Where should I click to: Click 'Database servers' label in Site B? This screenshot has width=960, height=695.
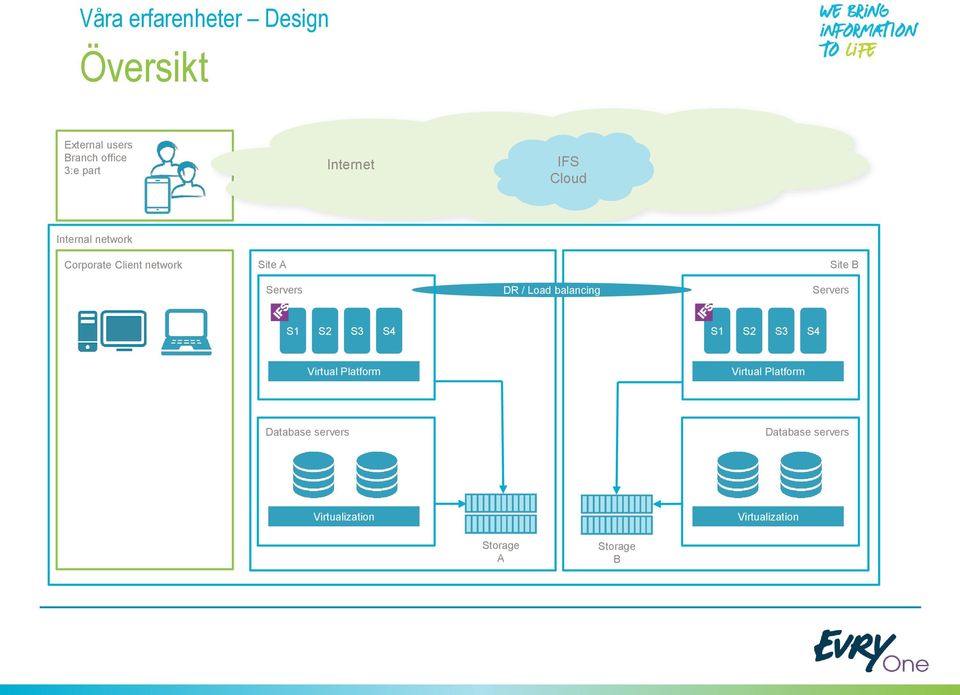pos(807,432)
